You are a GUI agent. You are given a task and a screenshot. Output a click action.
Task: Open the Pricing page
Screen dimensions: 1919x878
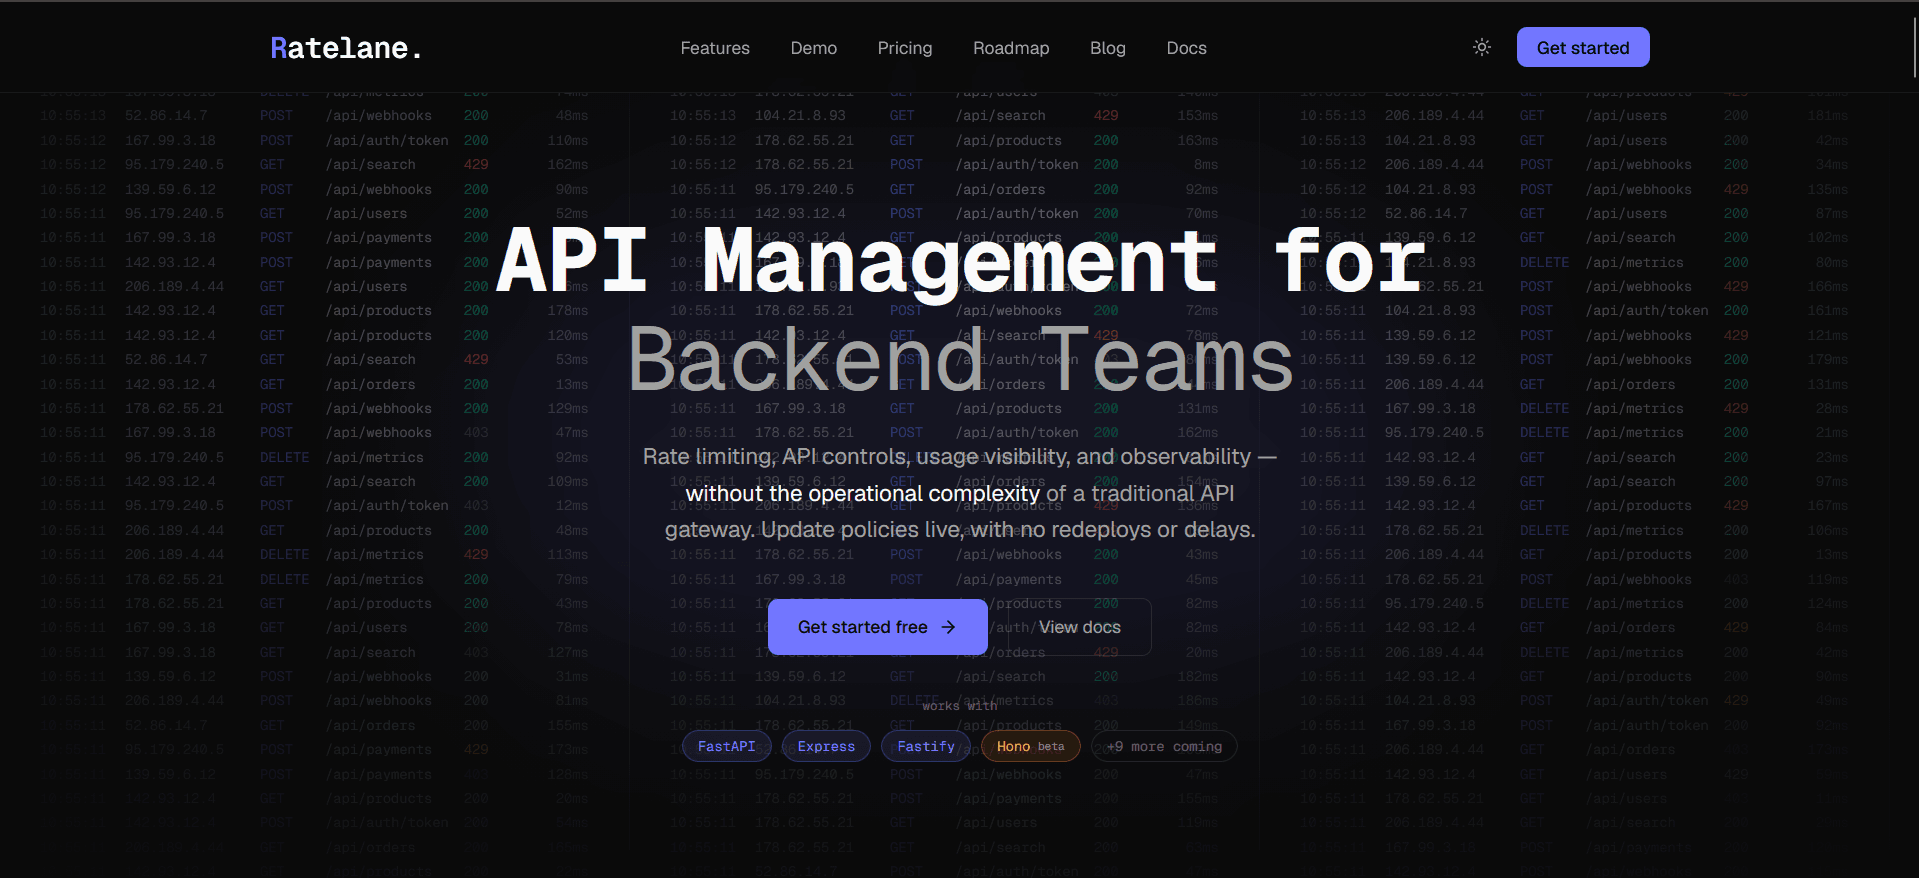click(905, 48)
